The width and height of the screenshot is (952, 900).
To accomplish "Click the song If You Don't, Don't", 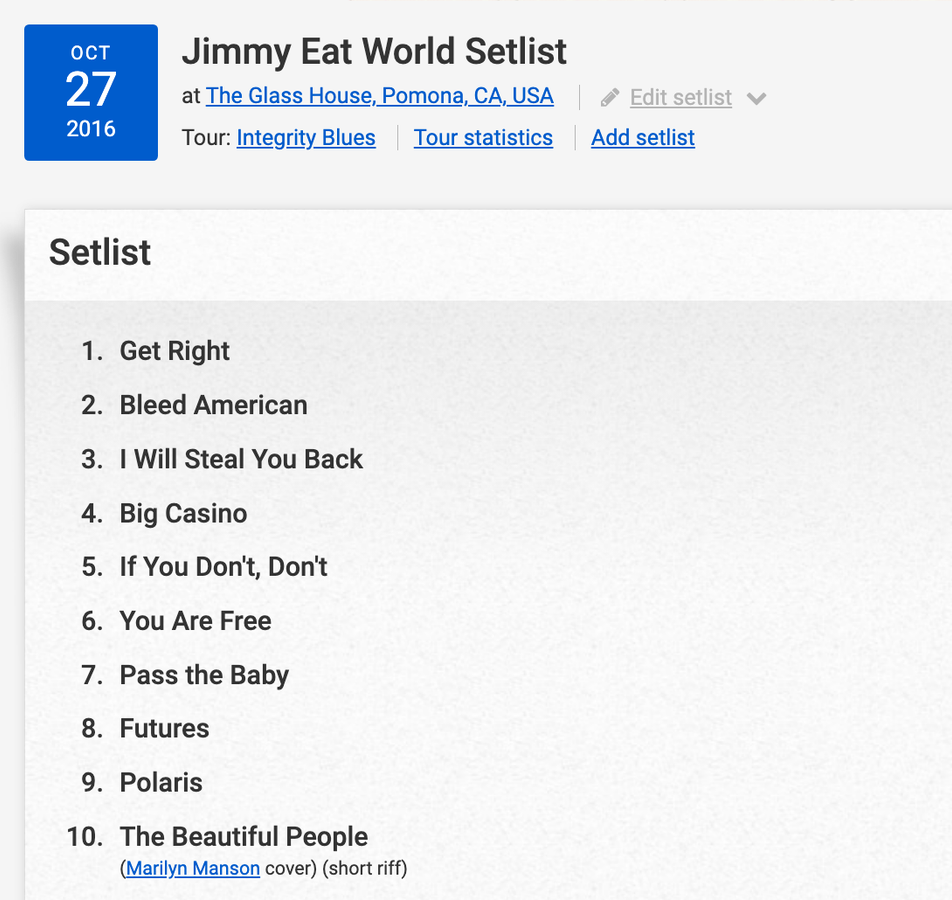I will 223,567.
